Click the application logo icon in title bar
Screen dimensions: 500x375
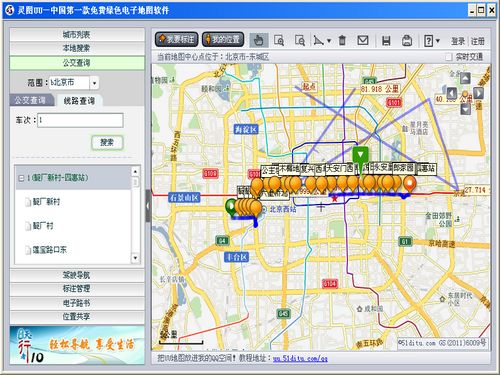pyautogui.click(x=10, y=10)
